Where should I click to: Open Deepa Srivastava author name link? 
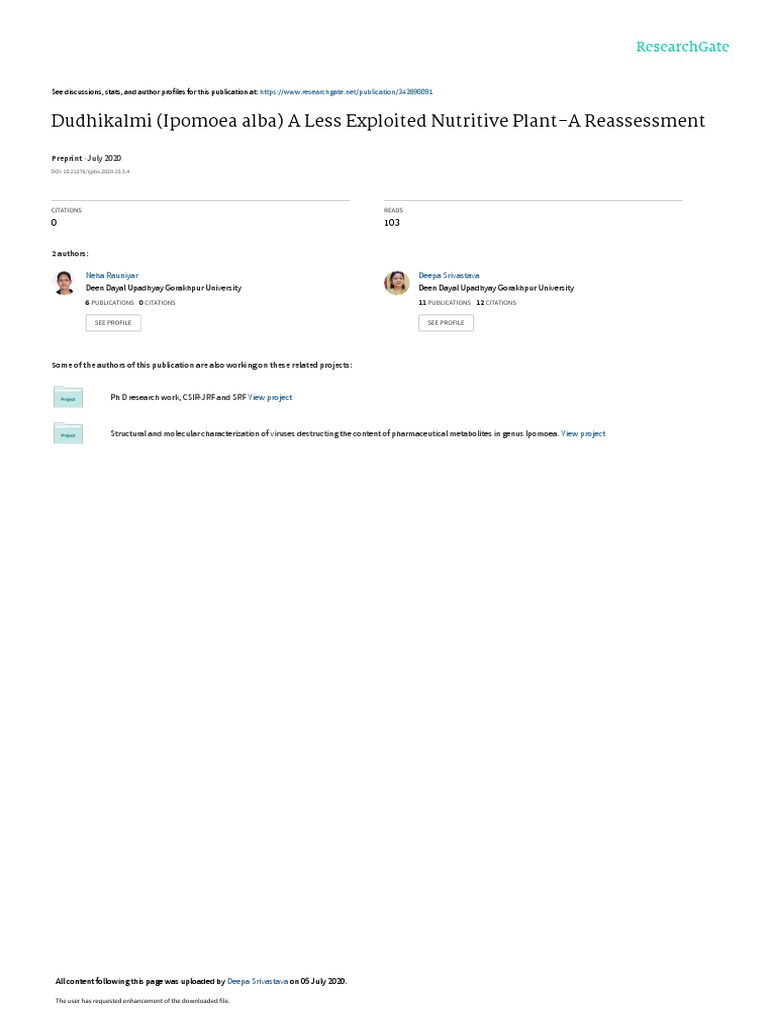(449, 276)
